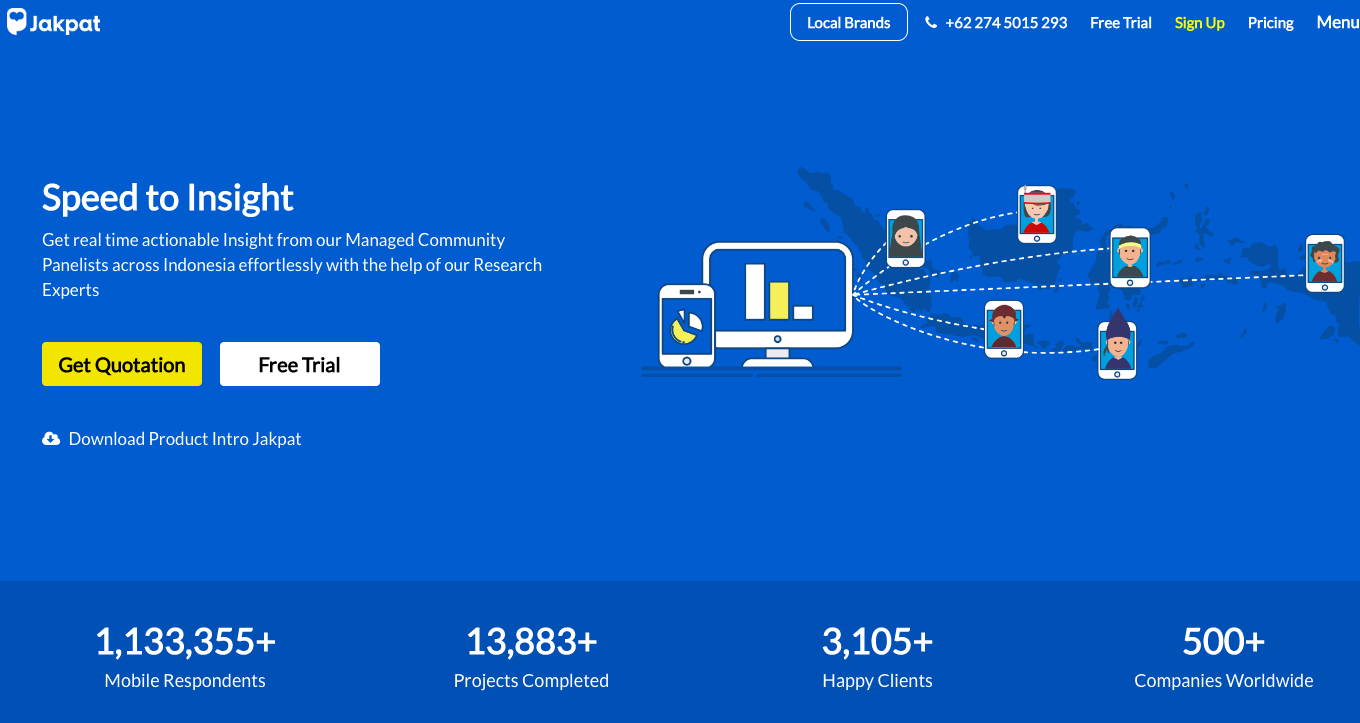The image size is (1360, 723).
Task: Open the Local Brands page
Action: 848,23
